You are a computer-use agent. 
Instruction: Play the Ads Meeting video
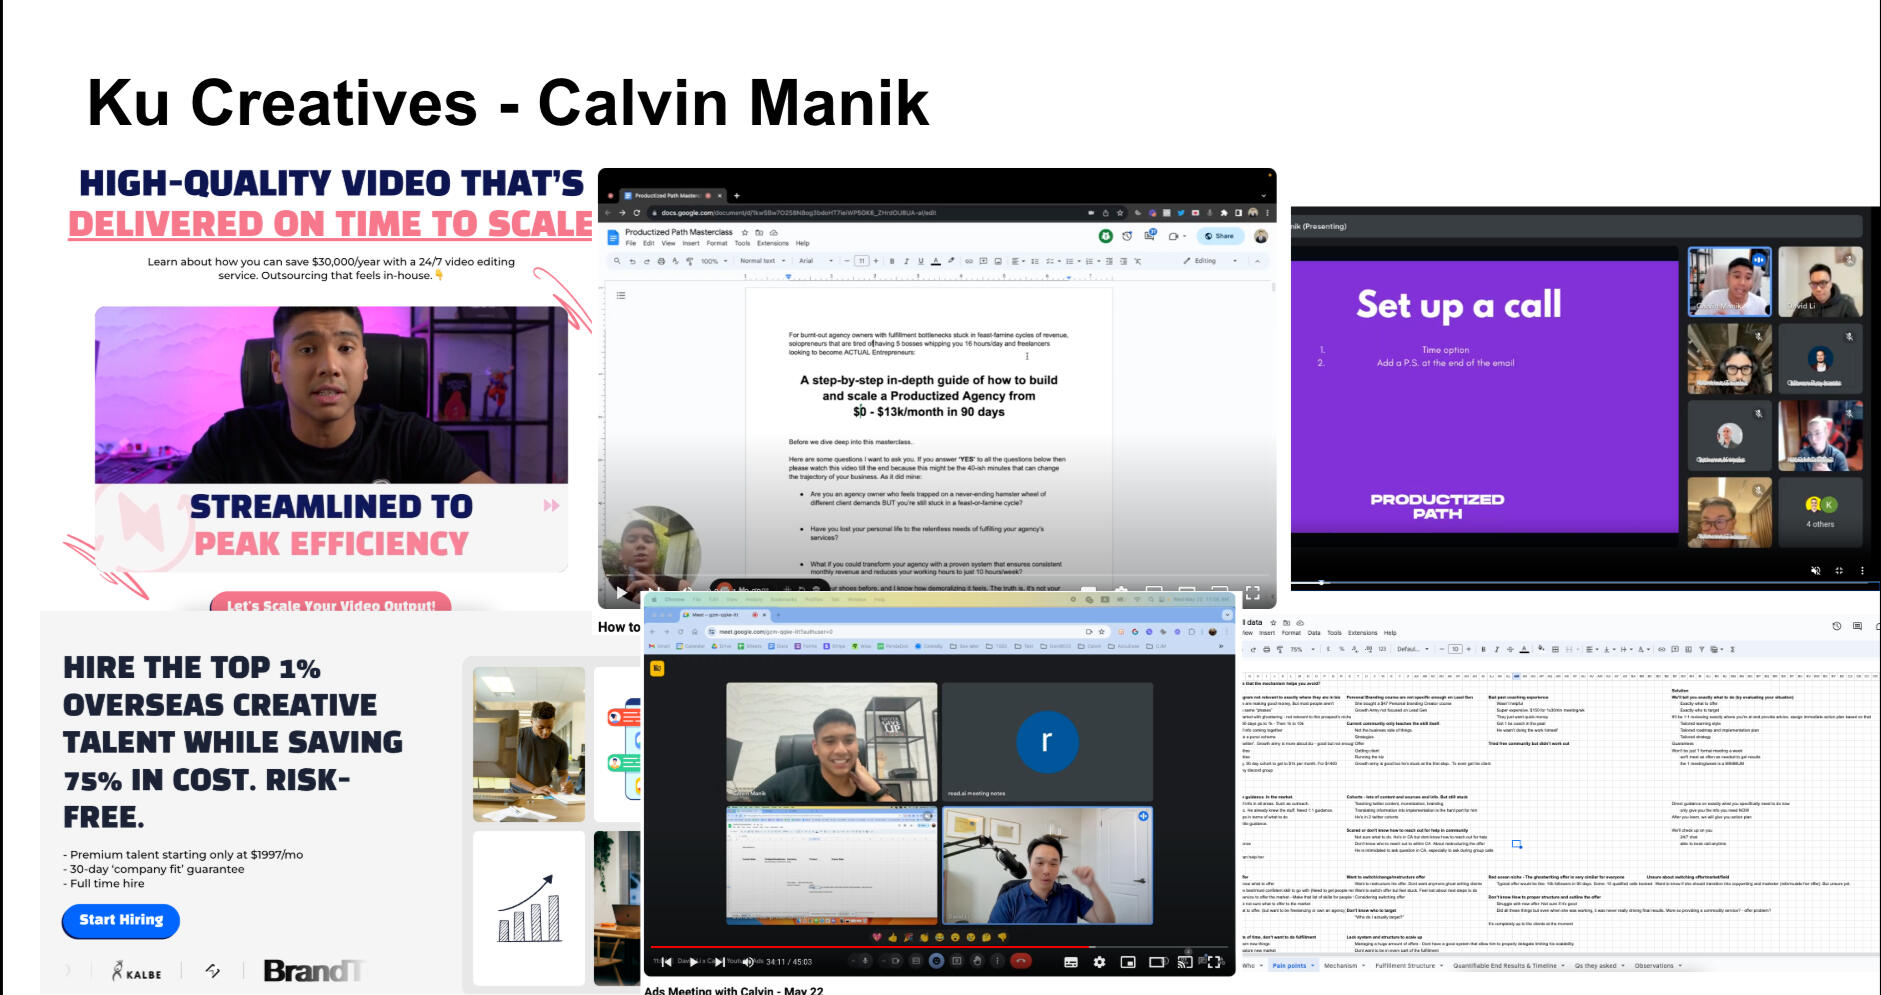(x=693, y=962)
